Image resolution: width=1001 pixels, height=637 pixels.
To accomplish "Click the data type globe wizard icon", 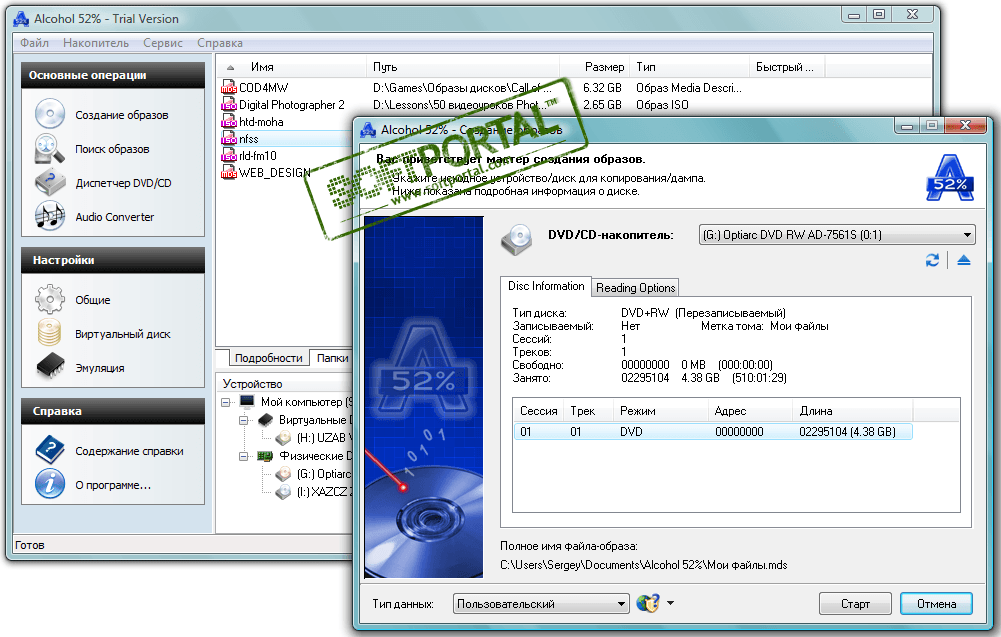I will coord(648,603).
